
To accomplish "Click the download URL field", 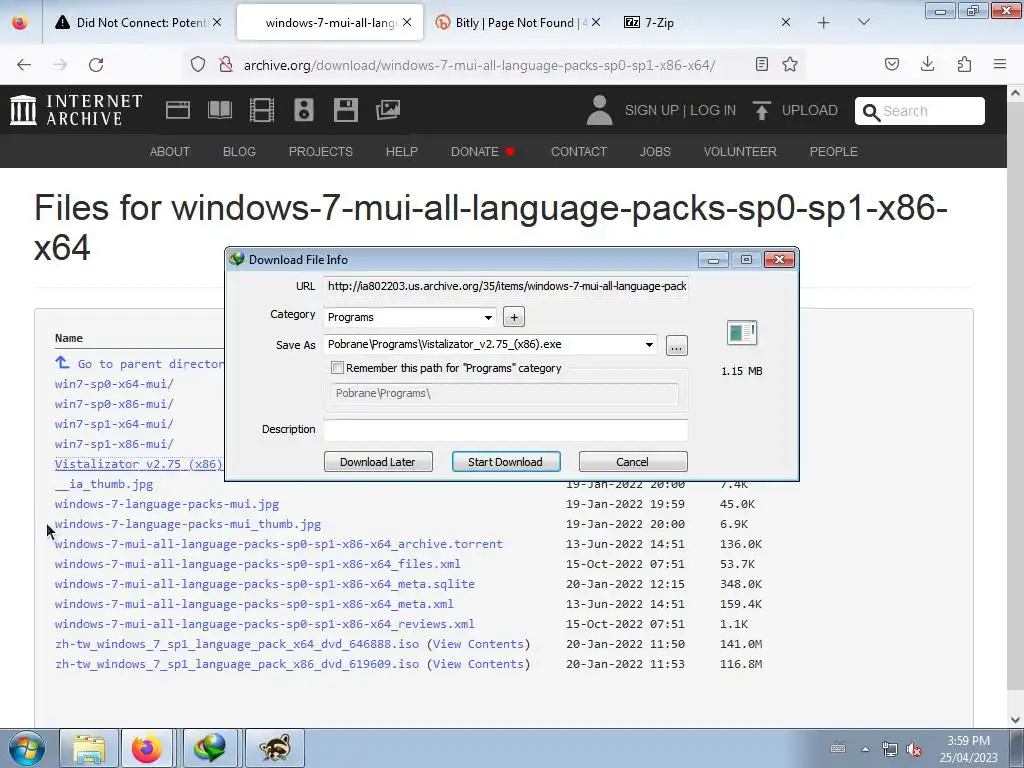I will coord(505,286).
